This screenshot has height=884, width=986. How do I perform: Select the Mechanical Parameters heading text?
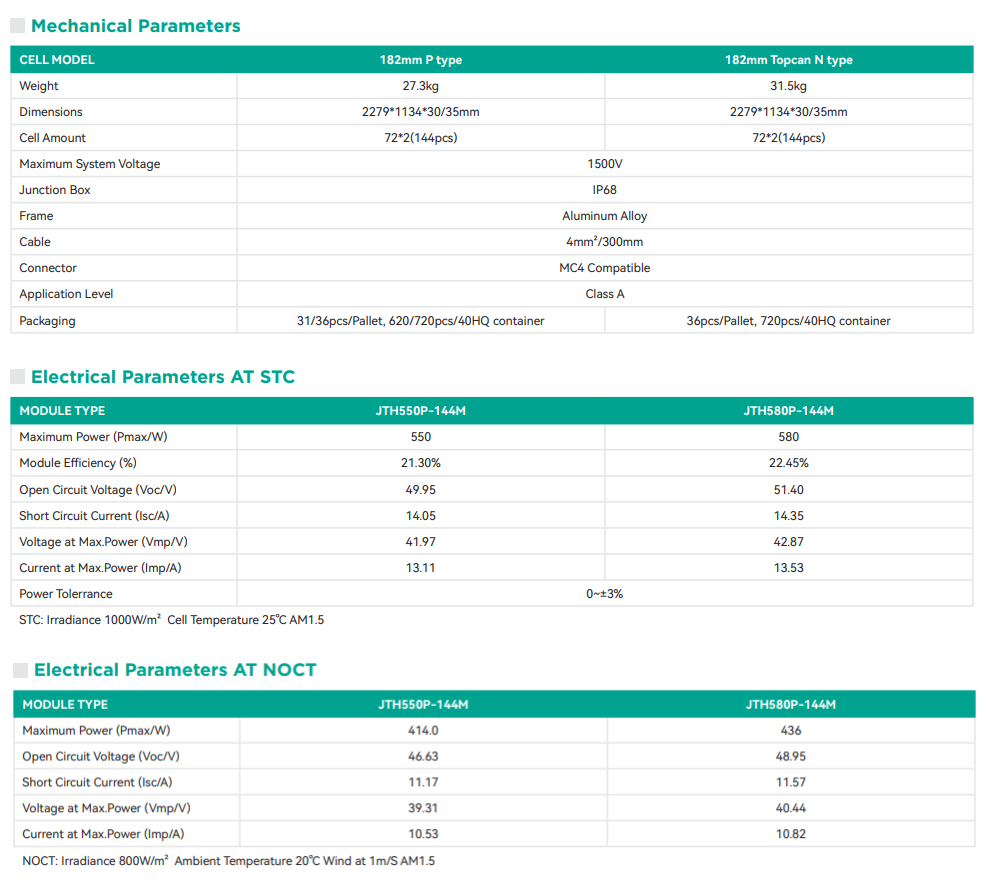(x=136, y=26)
